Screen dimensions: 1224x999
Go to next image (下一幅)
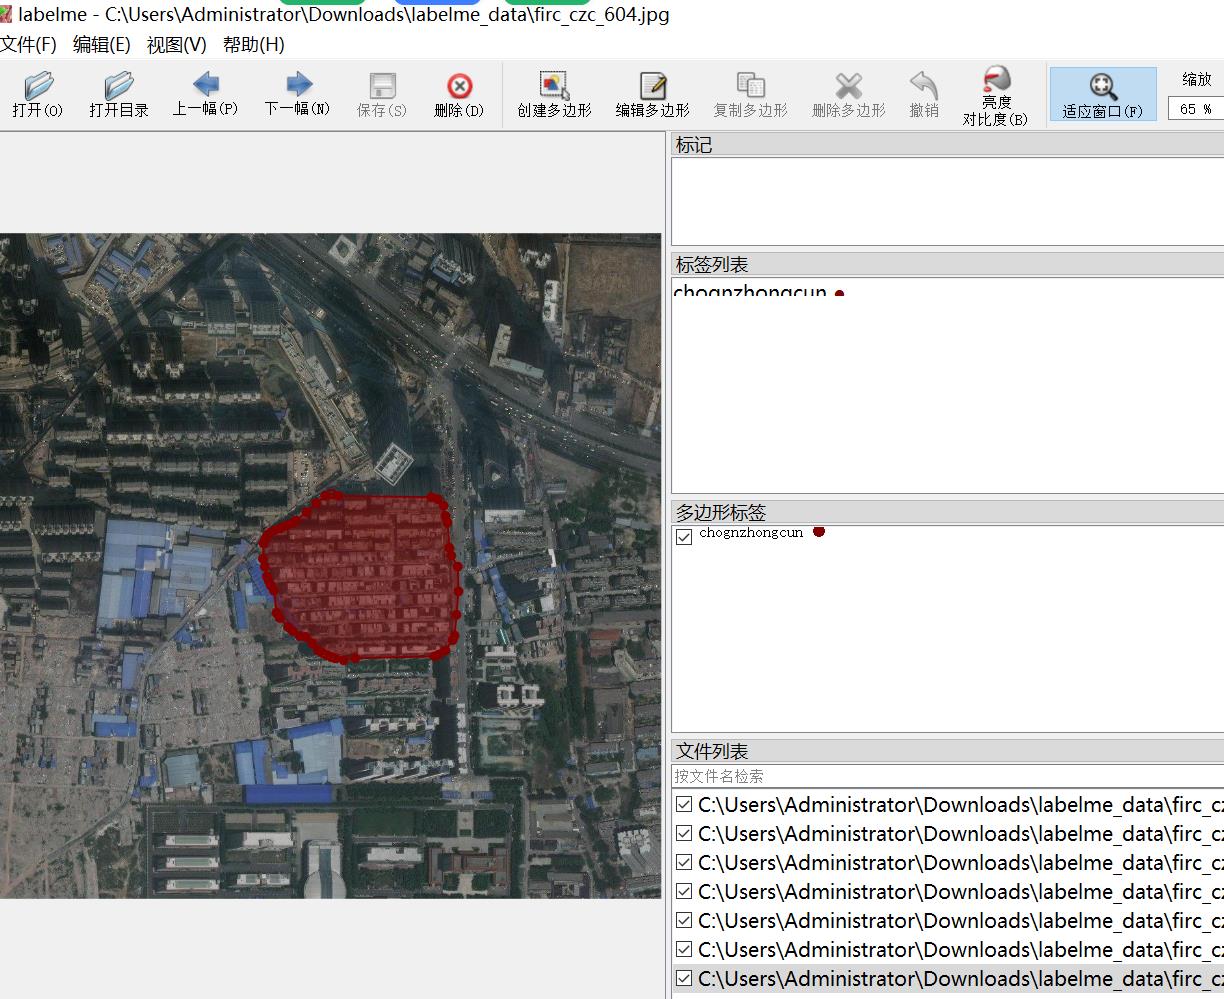pyautogui.click(x=297, y=95)
